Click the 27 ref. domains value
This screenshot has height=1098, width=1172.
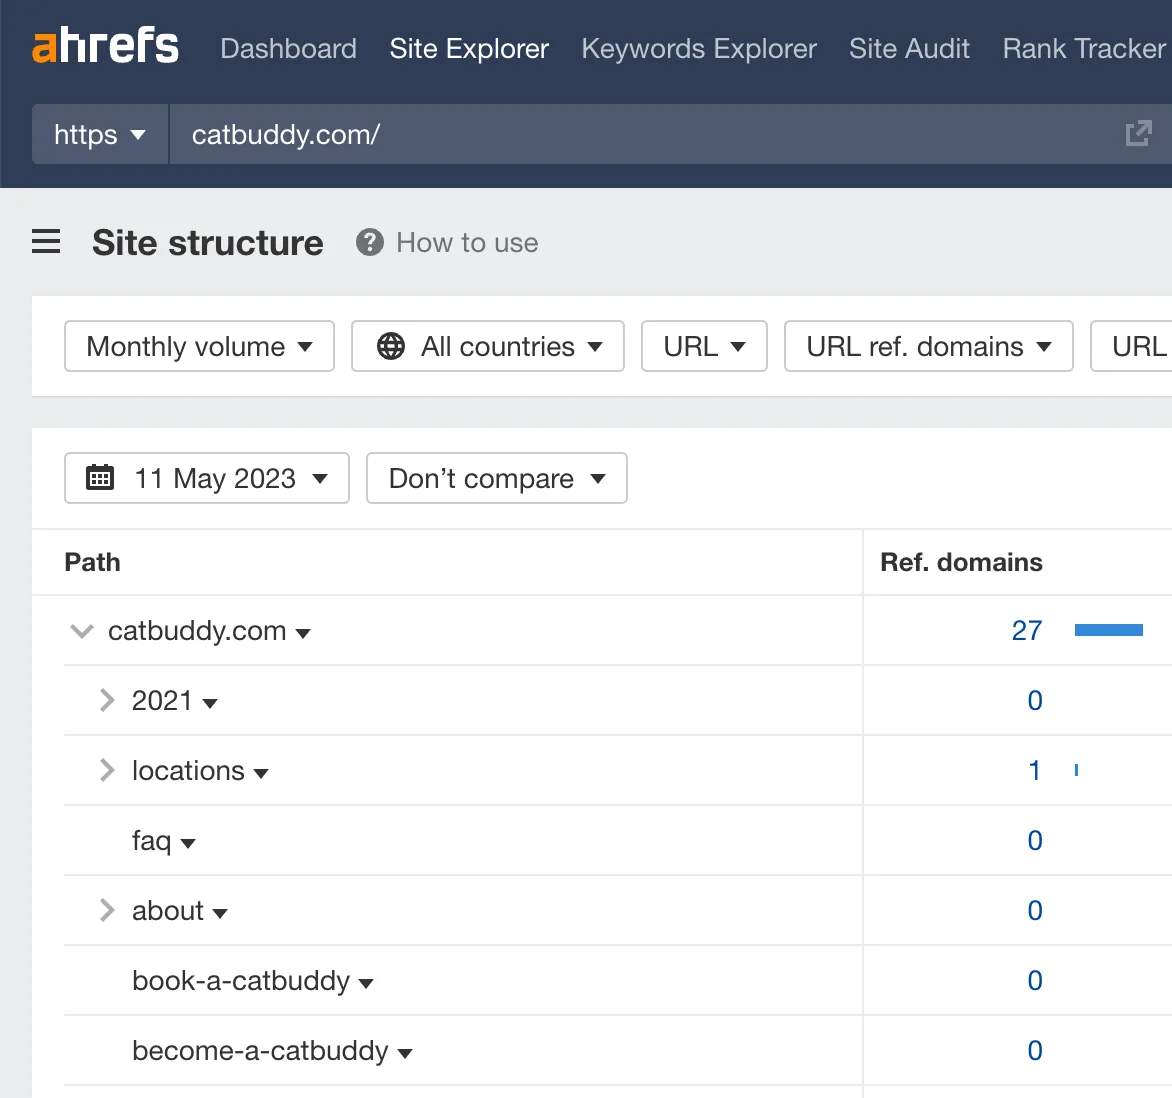click(1027, 631)
